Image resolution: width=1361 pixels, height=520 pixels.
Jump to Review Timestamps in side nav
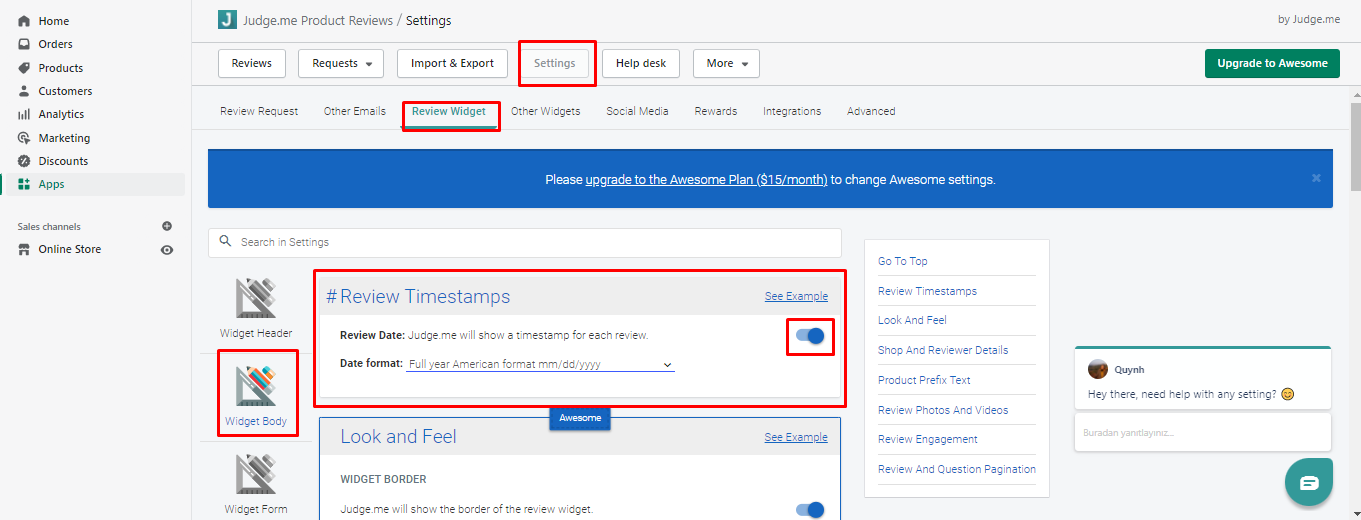927,291
